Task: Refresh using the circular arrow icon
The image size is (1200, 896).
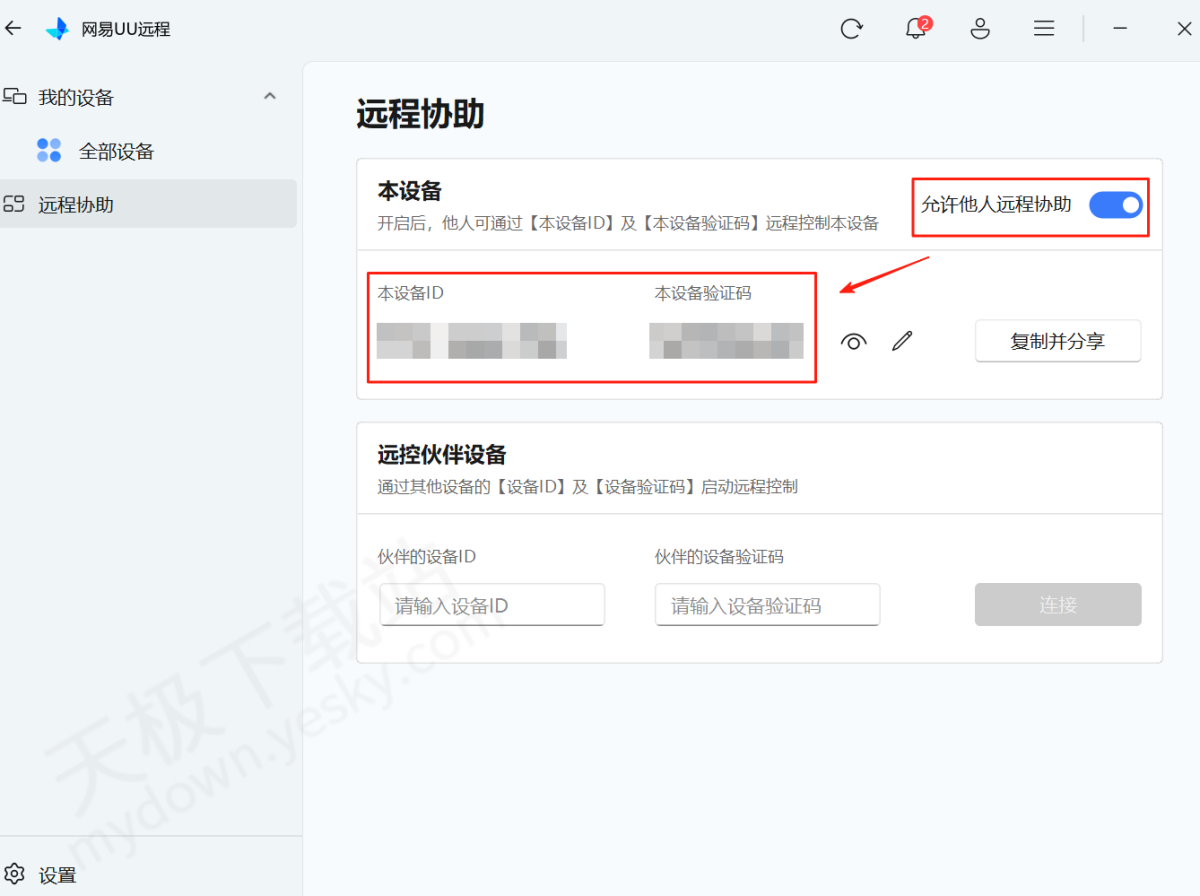Action: coord(851,29)
